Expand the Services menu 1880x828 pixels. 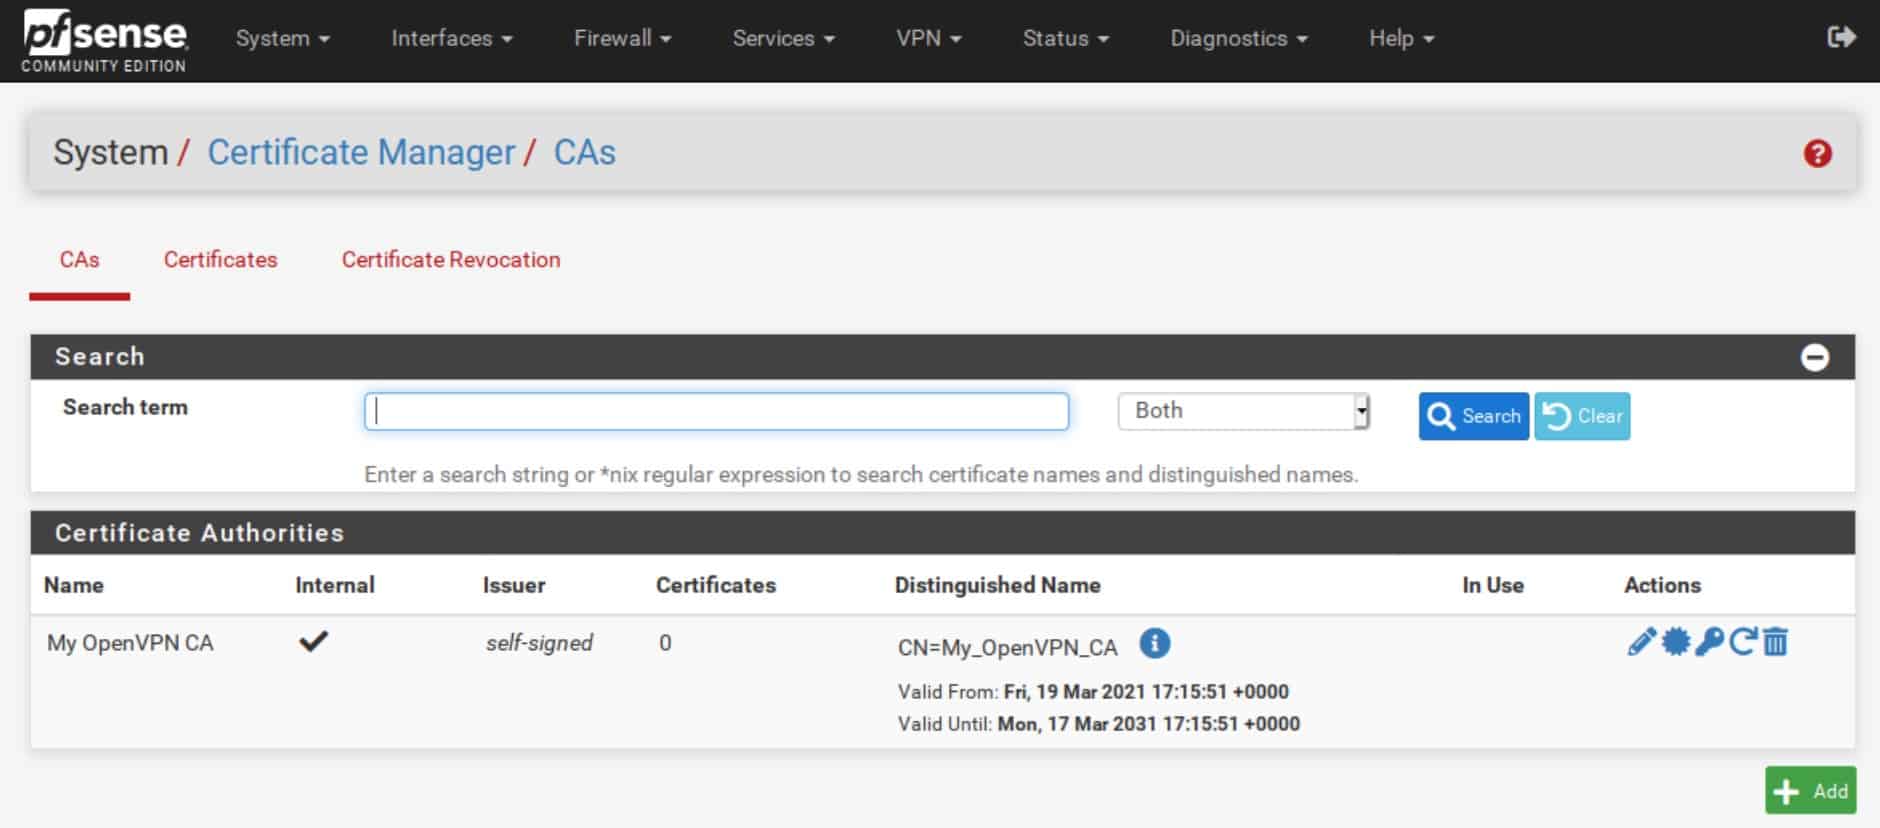pyautogui.click(x=783, y=38)
